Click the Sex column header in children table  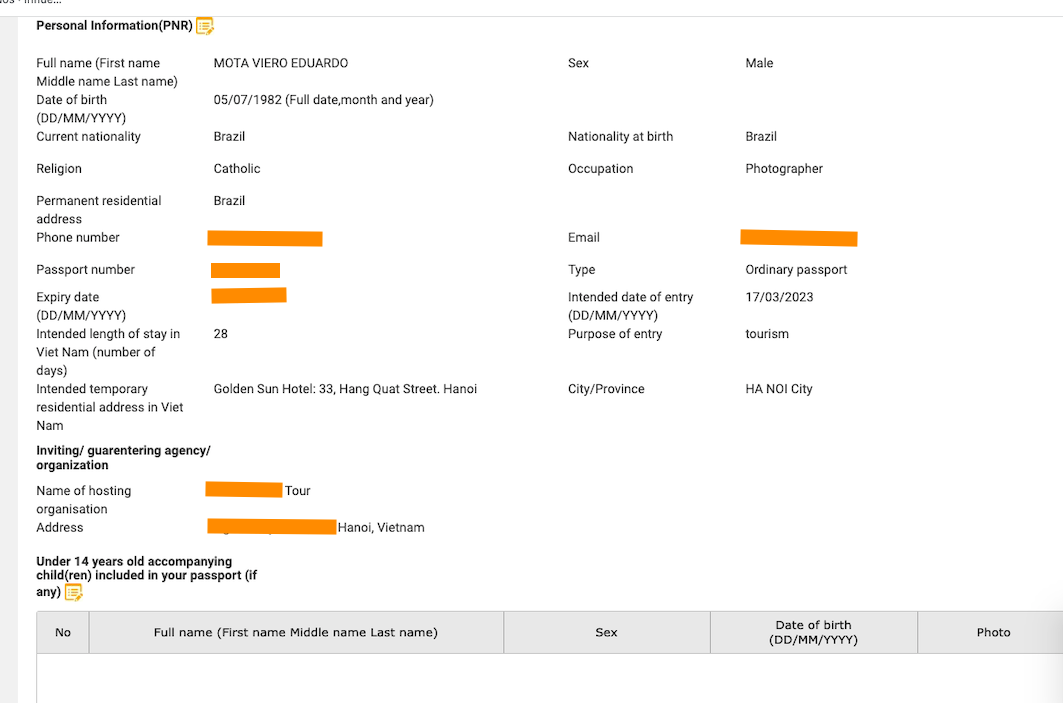(x=607, y=632)
